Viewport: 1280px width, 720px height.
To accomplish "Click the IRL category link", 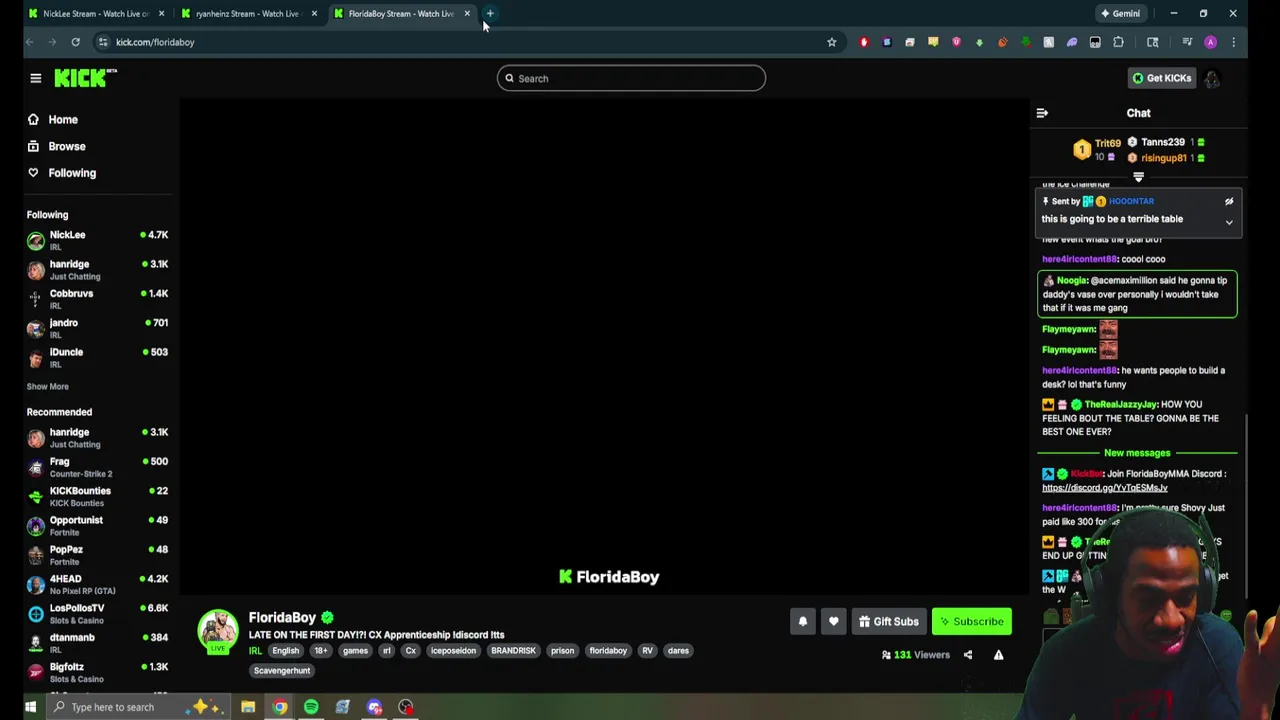I will point(255,651).
